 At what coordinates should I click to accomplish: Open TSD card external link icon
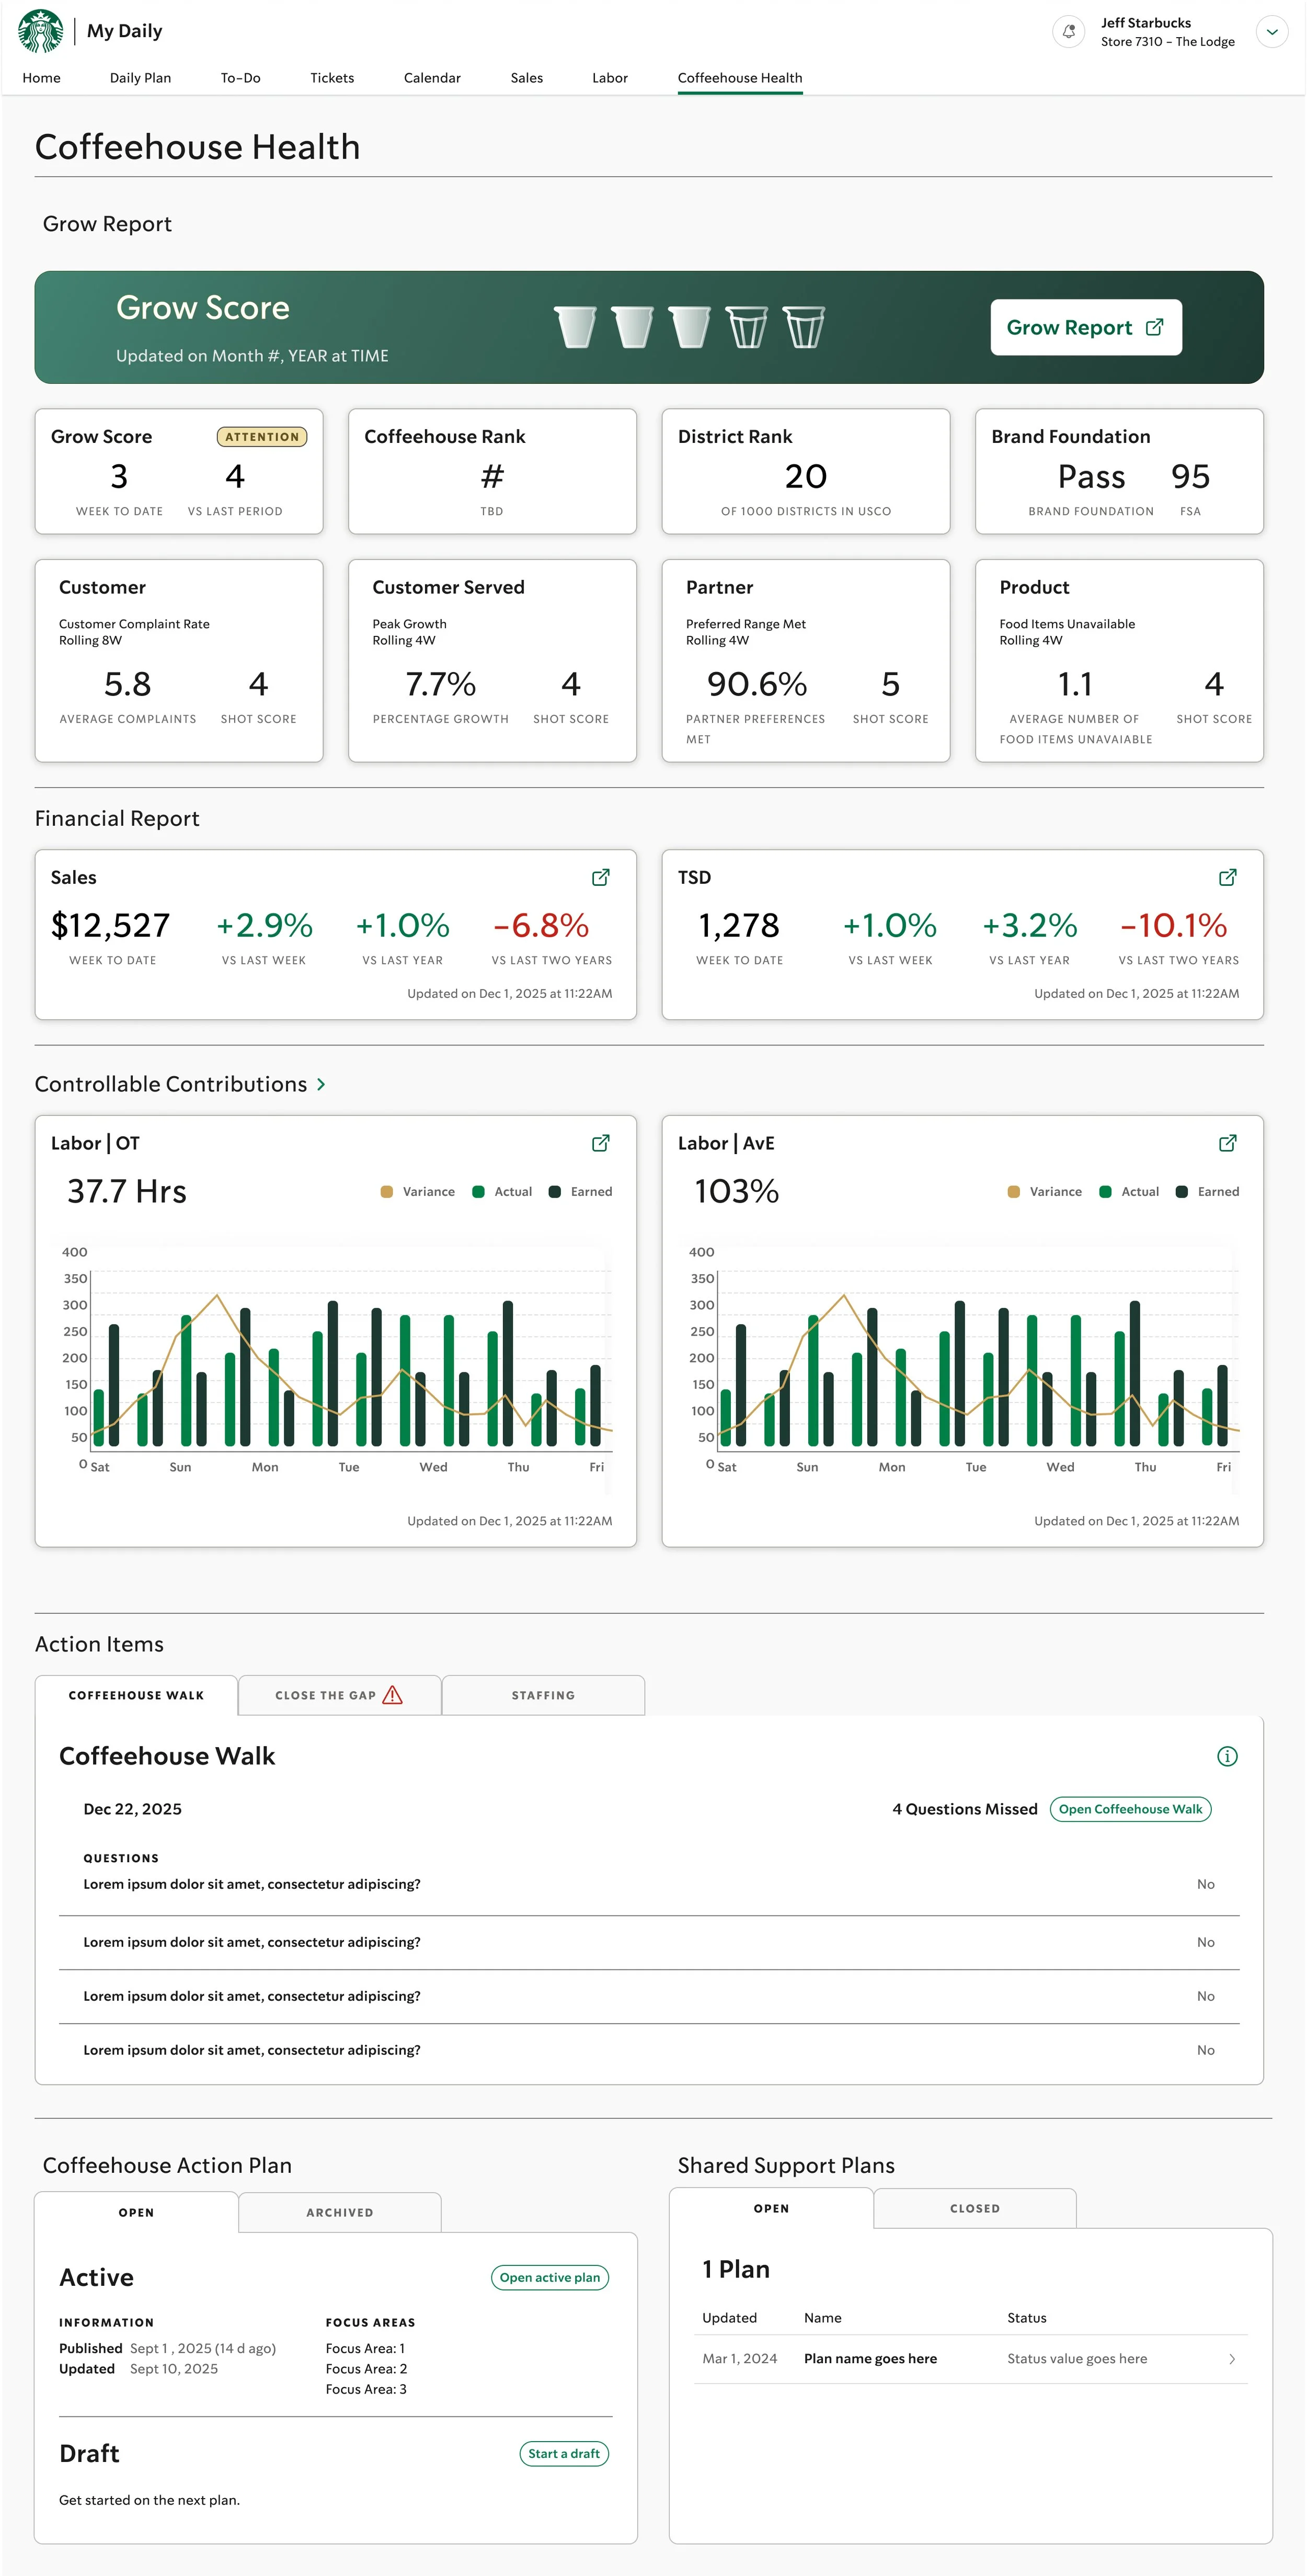[1227, 877]
